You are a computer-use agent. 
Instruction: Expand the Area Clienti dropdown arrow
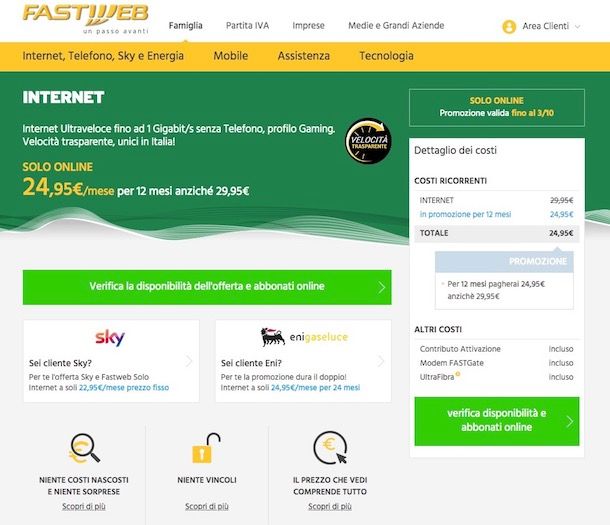point(578,27)
